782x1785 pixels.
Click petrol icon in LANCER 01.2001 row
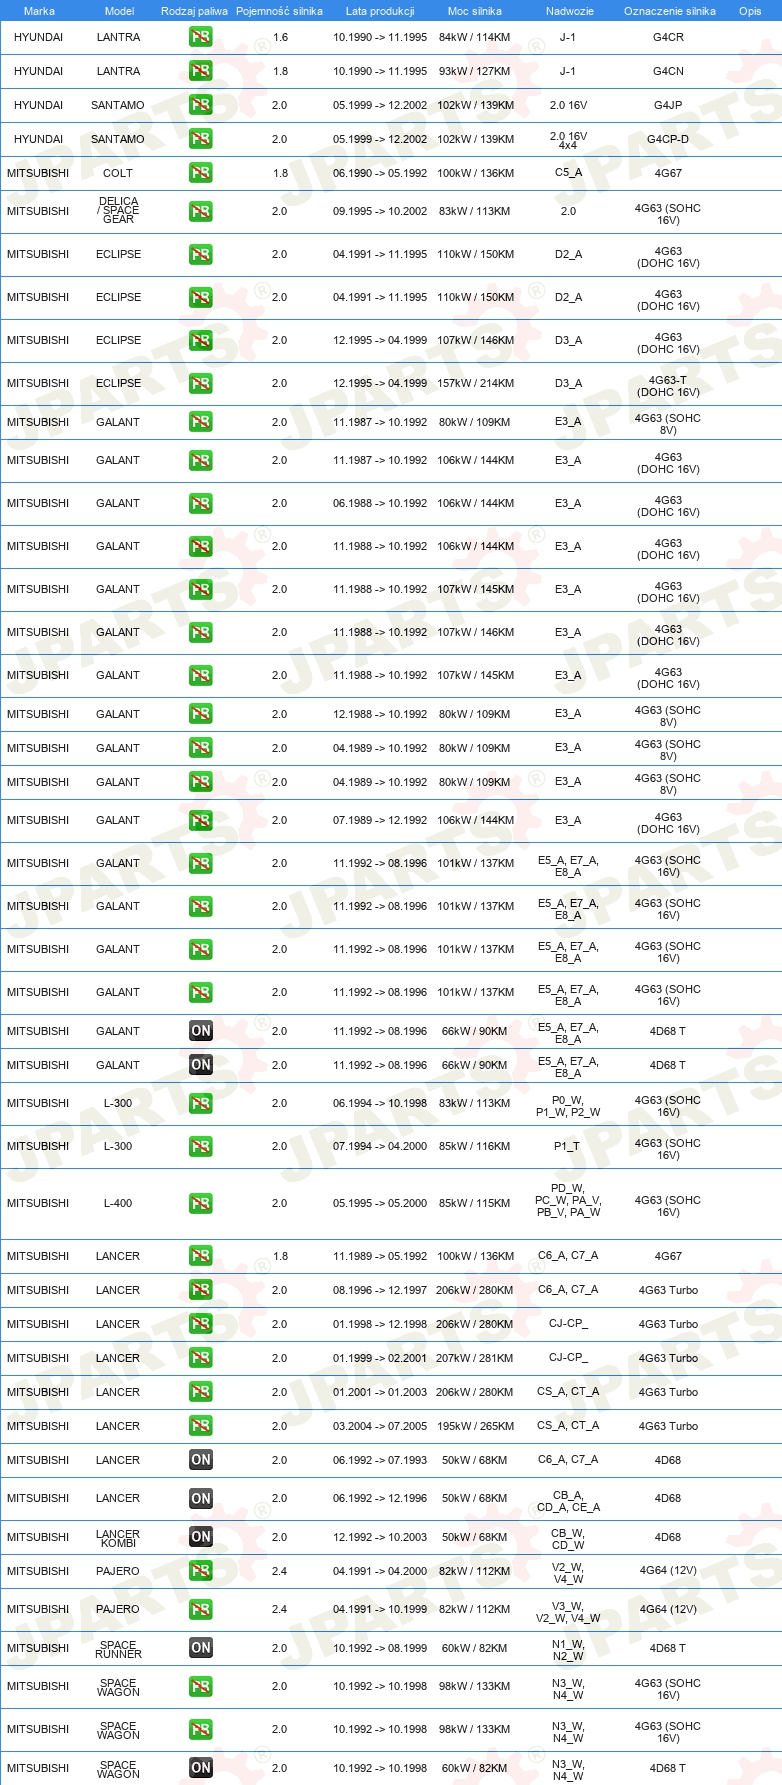click(201, 1392)
